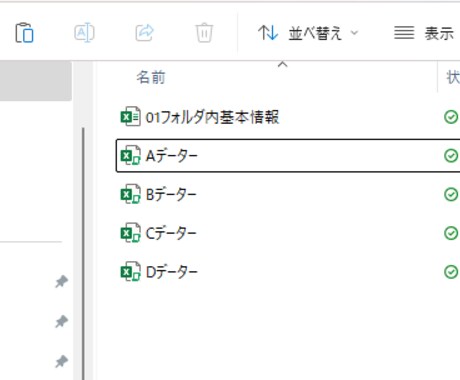Select the Bデーター file row
The width and height of the screenshot is (460, 380).
point(288,194)
